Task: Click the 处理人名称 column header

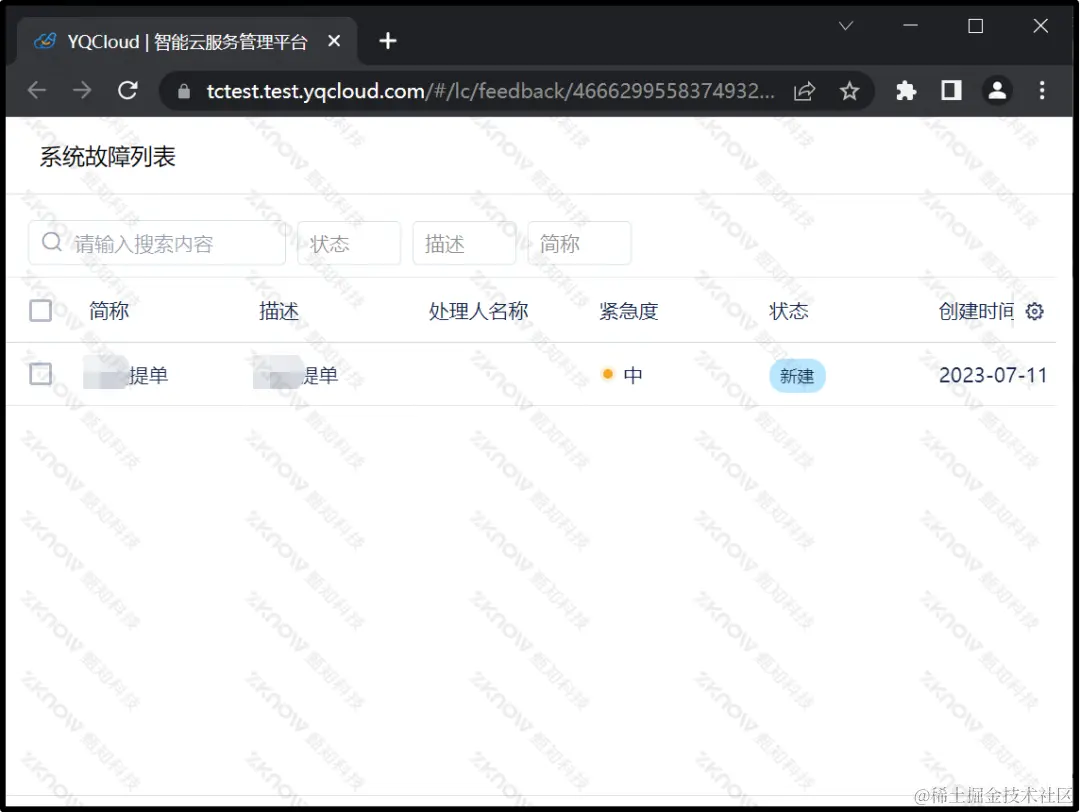Action: click(x=478, y=311)
